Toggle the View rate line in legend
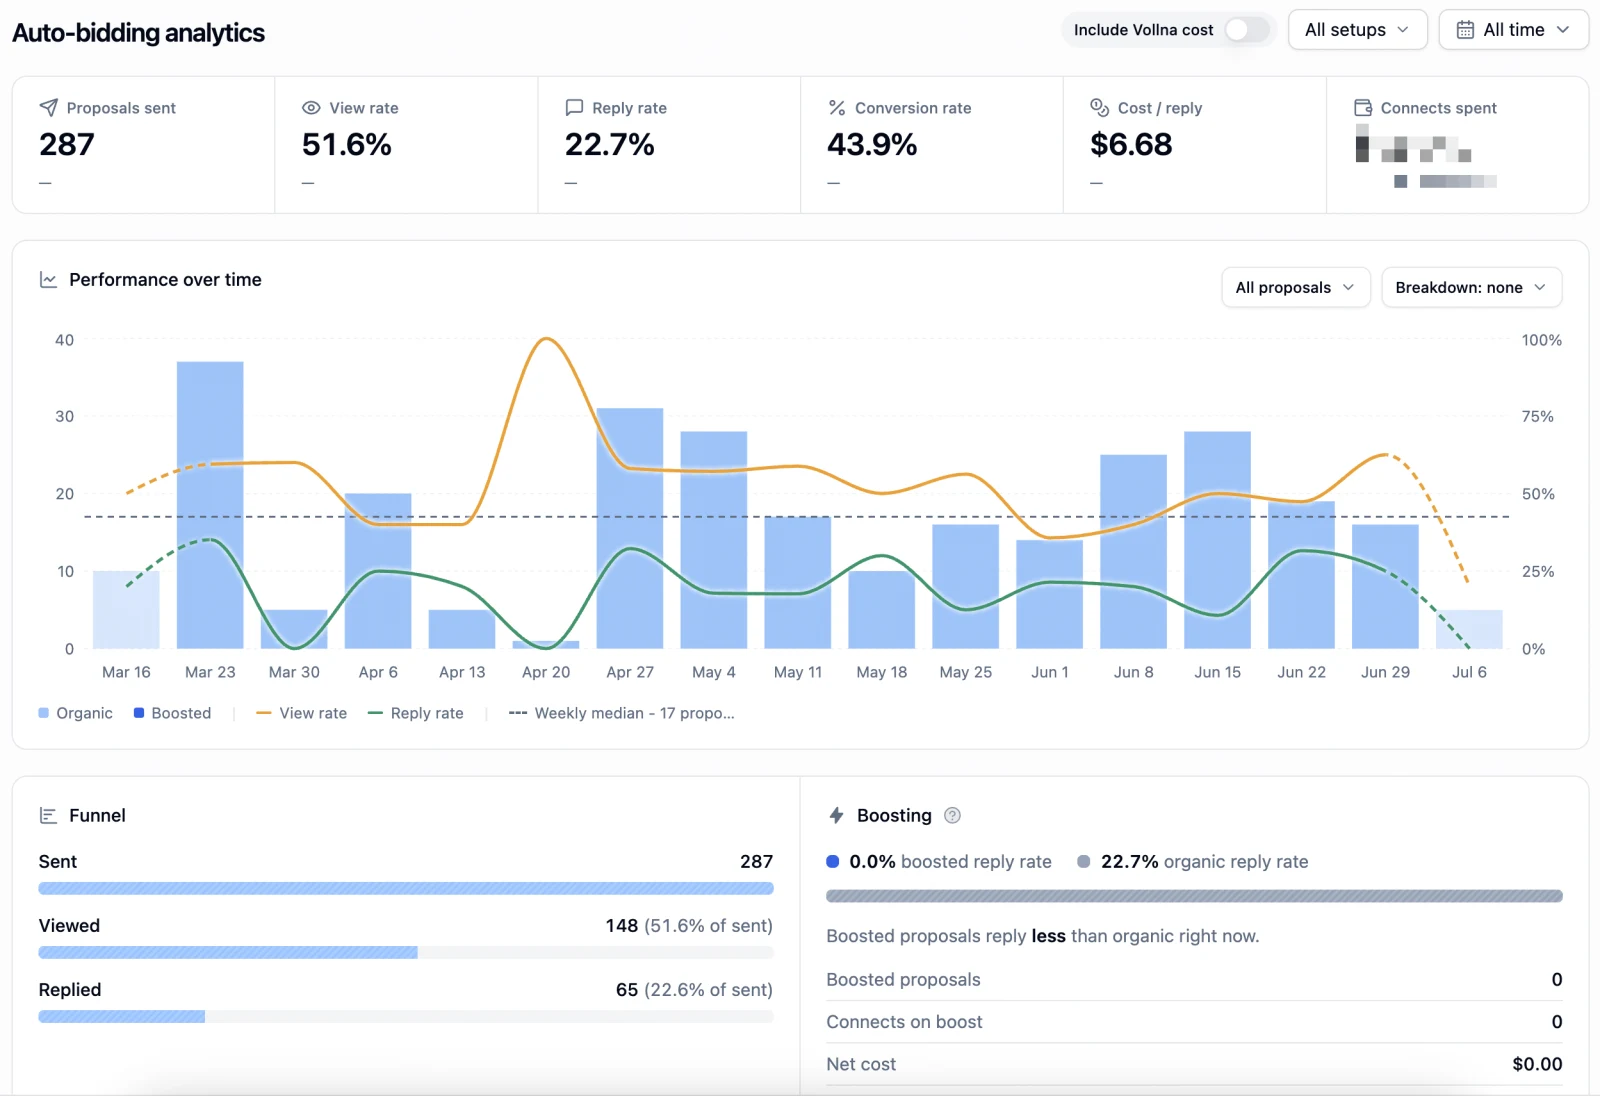This screenshot has height=1096, width=1600. [x=301, y=713]
